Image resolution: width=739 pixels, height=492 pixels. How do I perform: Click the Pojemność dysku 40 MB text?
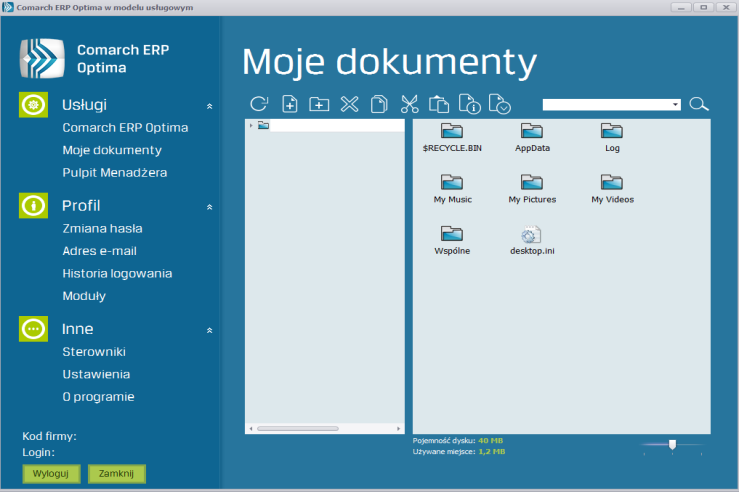(x=458, y=441)
